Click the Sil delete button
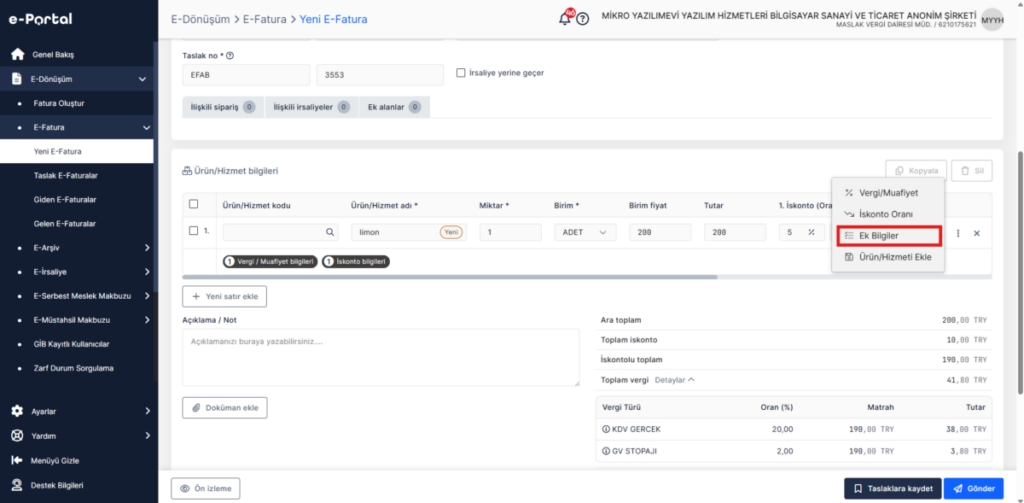1024x503 pixels. (972, 170)
